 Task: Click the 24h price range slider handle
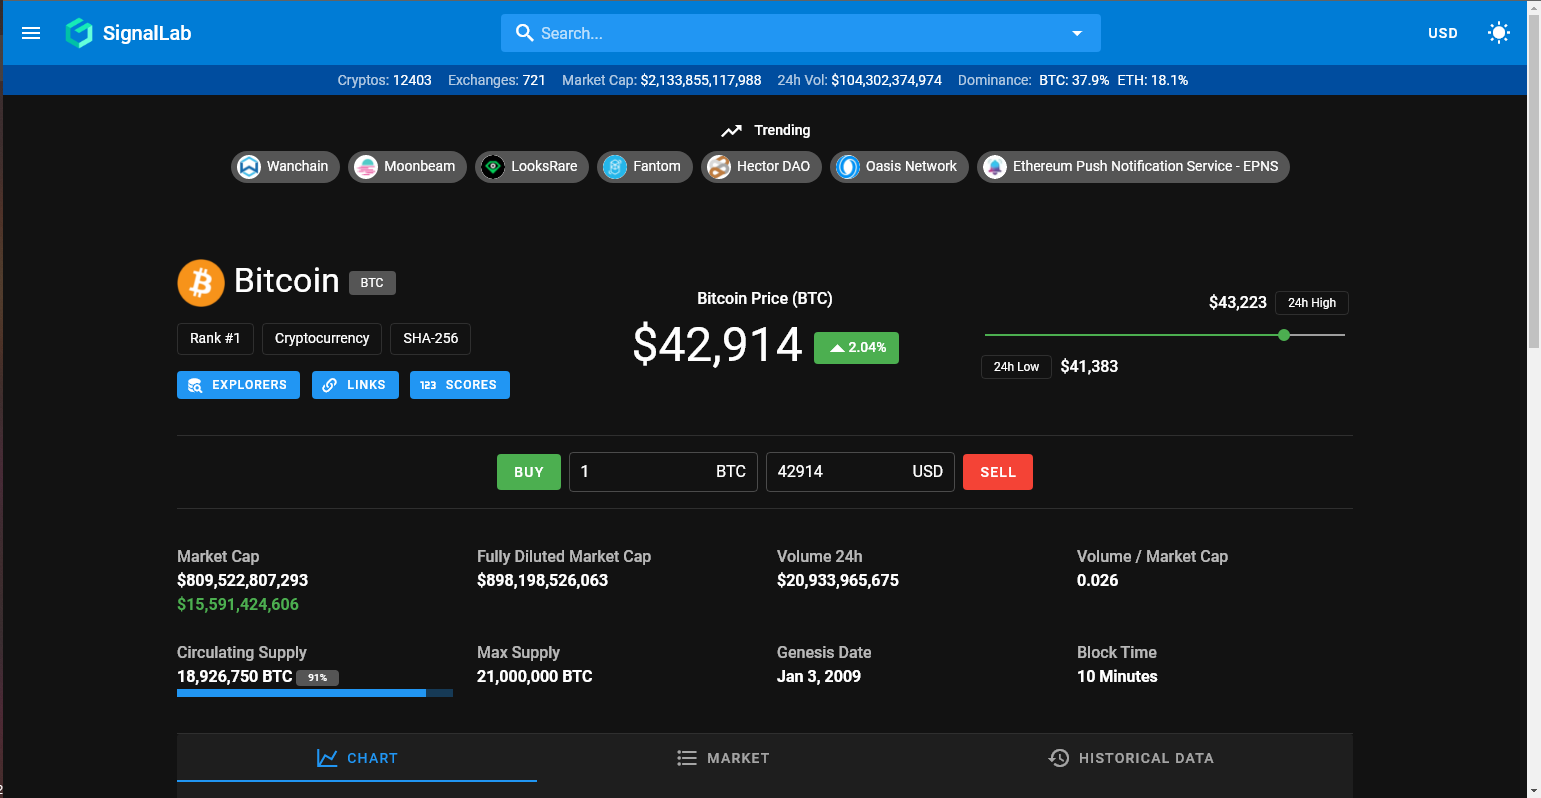pos(1284,335)
